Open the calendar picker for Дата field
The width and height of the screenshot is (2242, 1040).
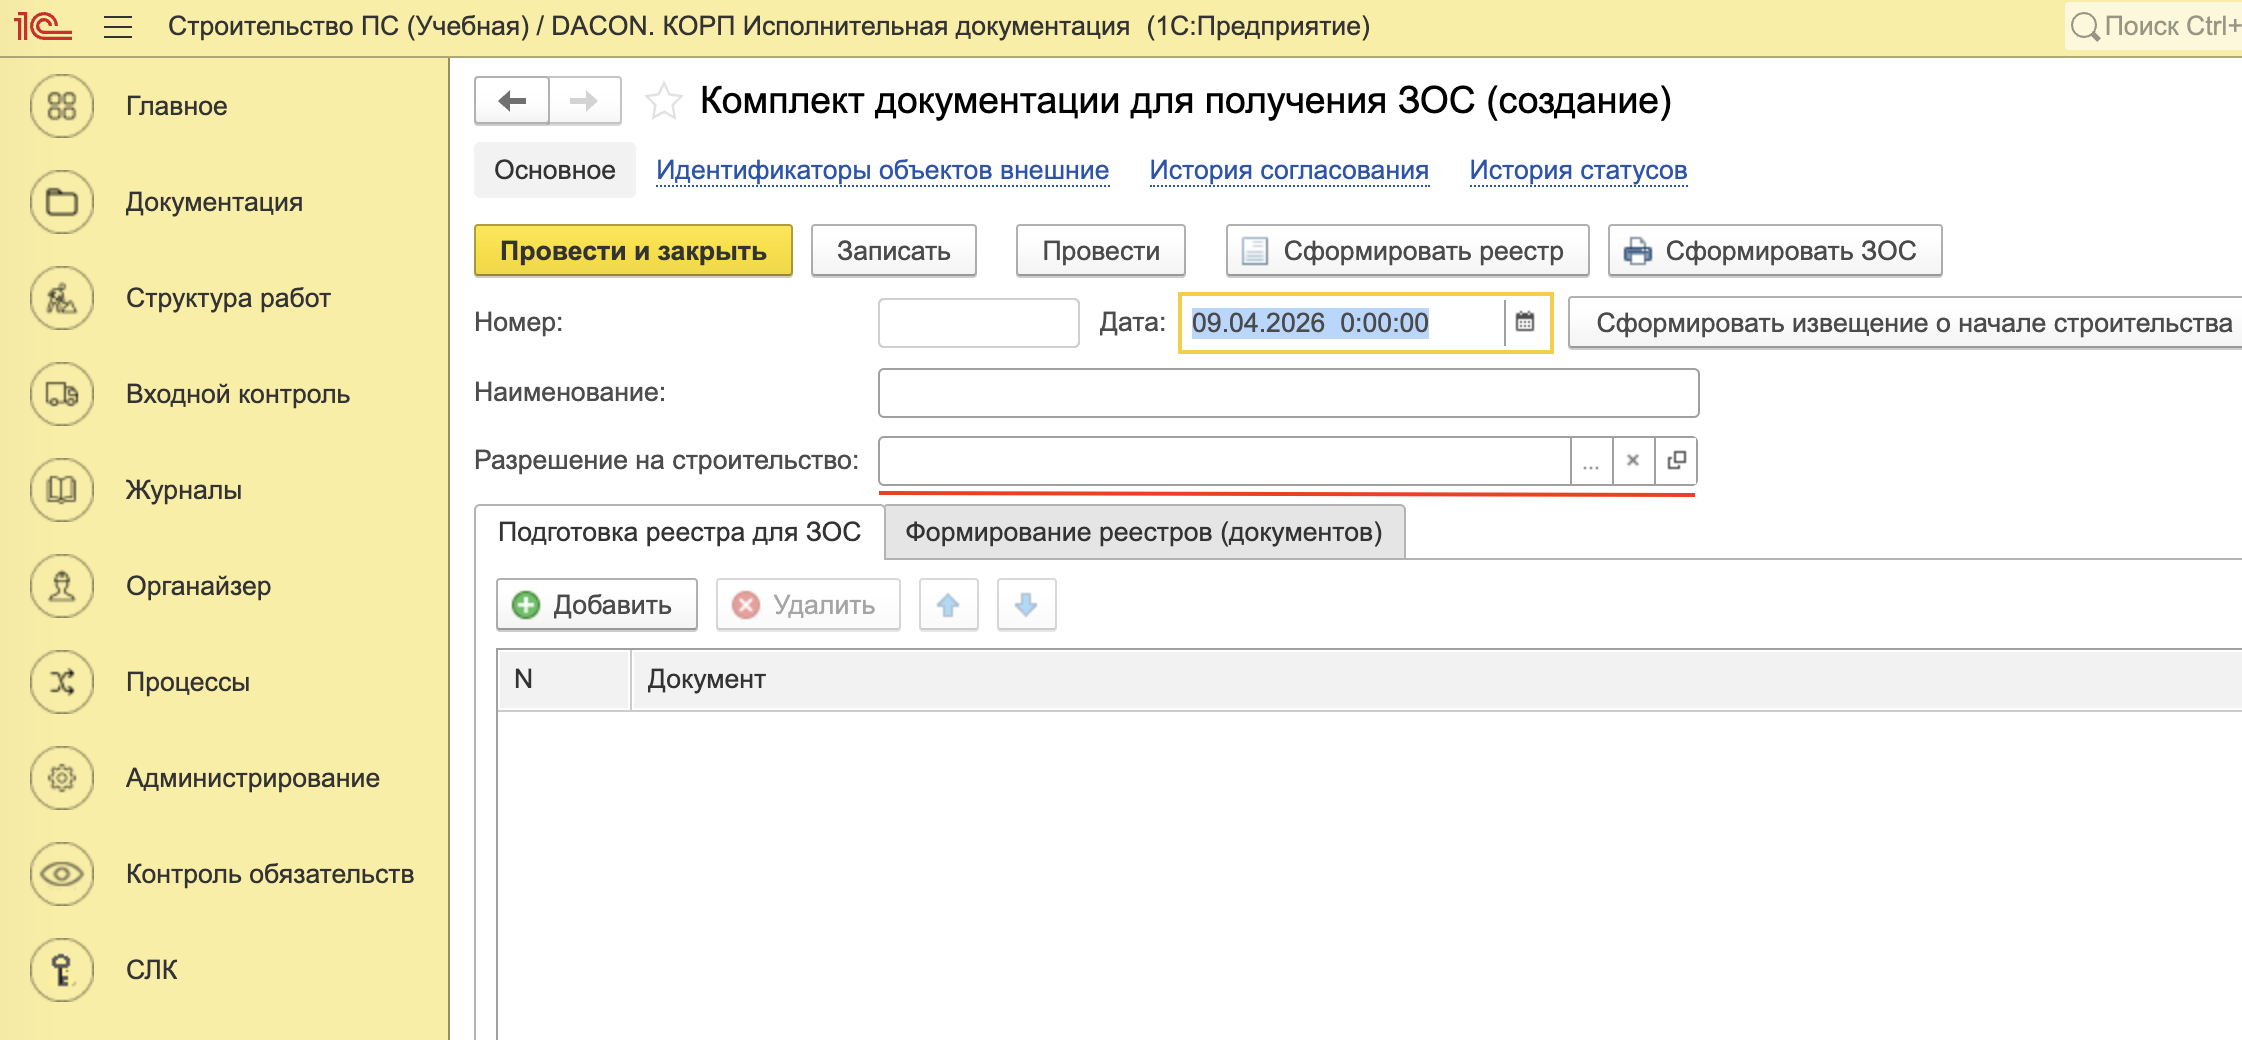pos(1525,322)
